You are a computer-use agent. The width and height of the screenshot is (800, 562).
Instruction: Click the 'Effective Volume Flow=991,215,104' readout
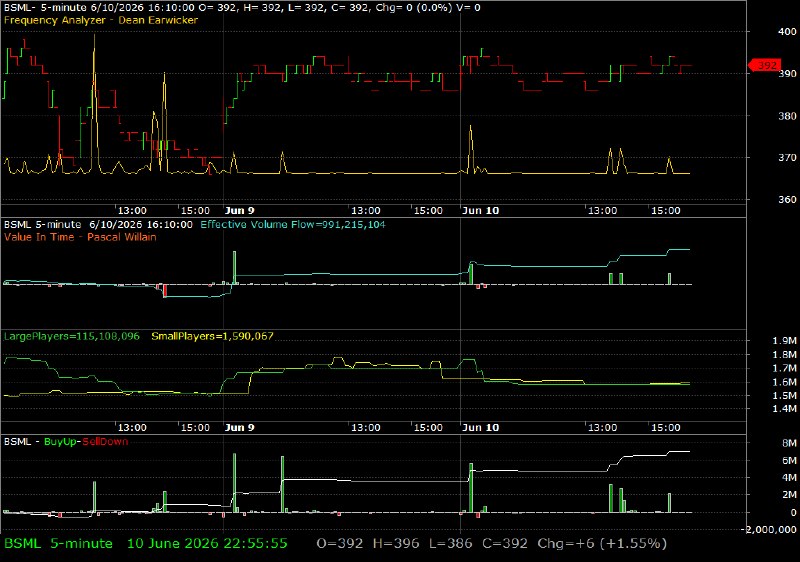[293, 225]
